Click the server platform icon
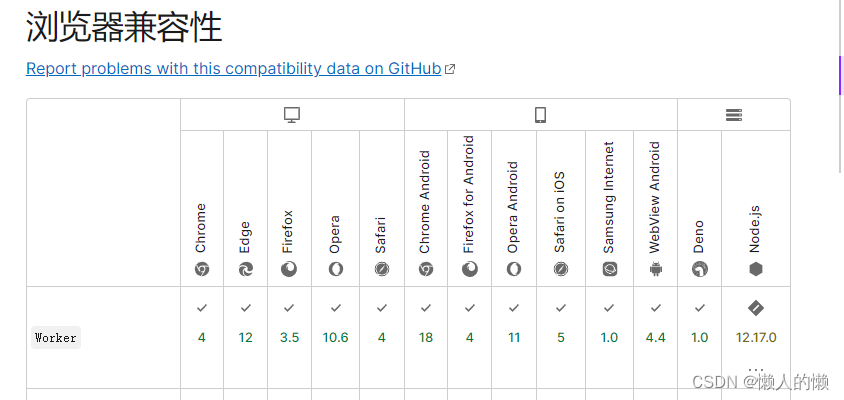The width and height of the screenshot is (844, 400). coord(734,115)
